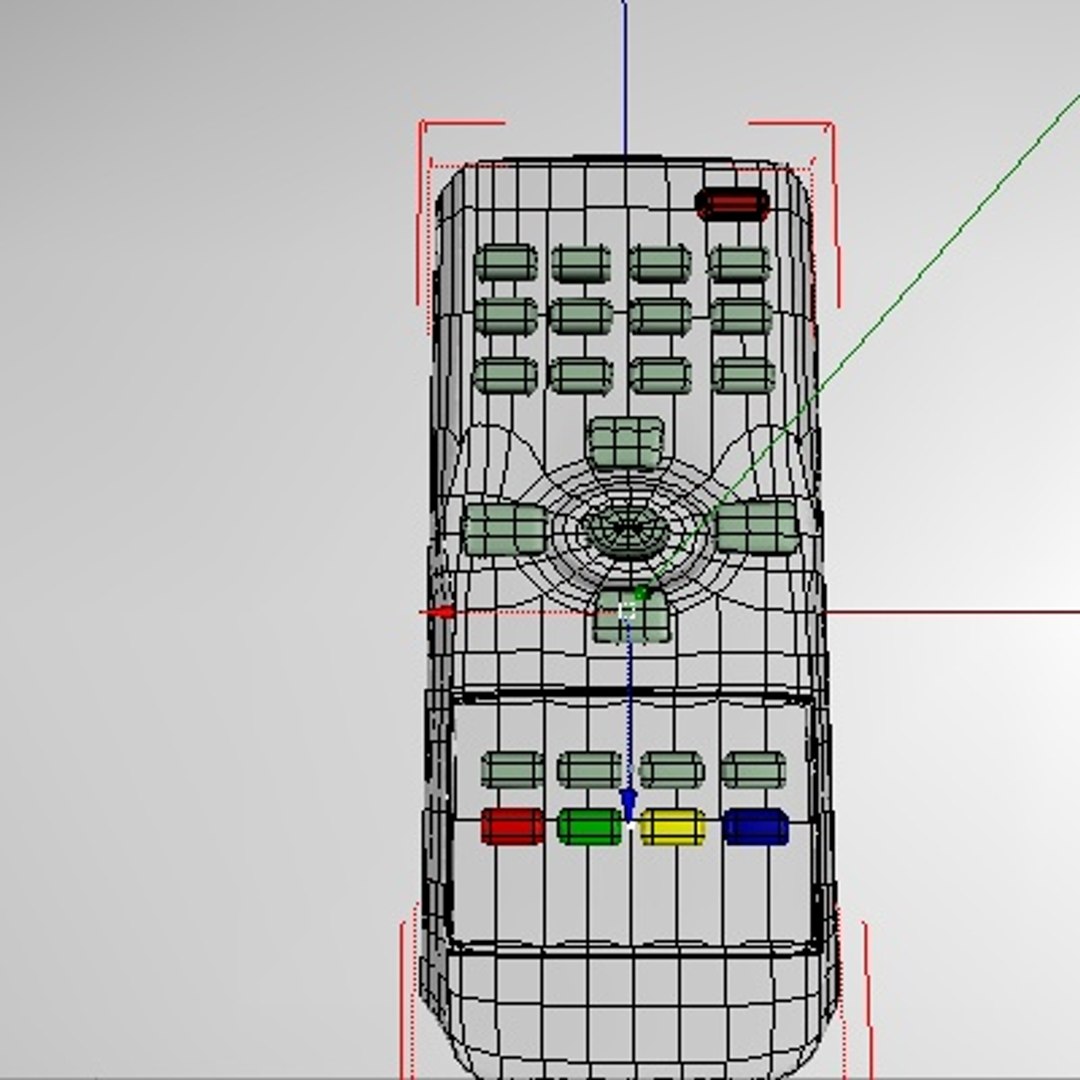Viewport: 1080px width, 1080px height.
Task: Click the green colored remote button
Action: 590,827
